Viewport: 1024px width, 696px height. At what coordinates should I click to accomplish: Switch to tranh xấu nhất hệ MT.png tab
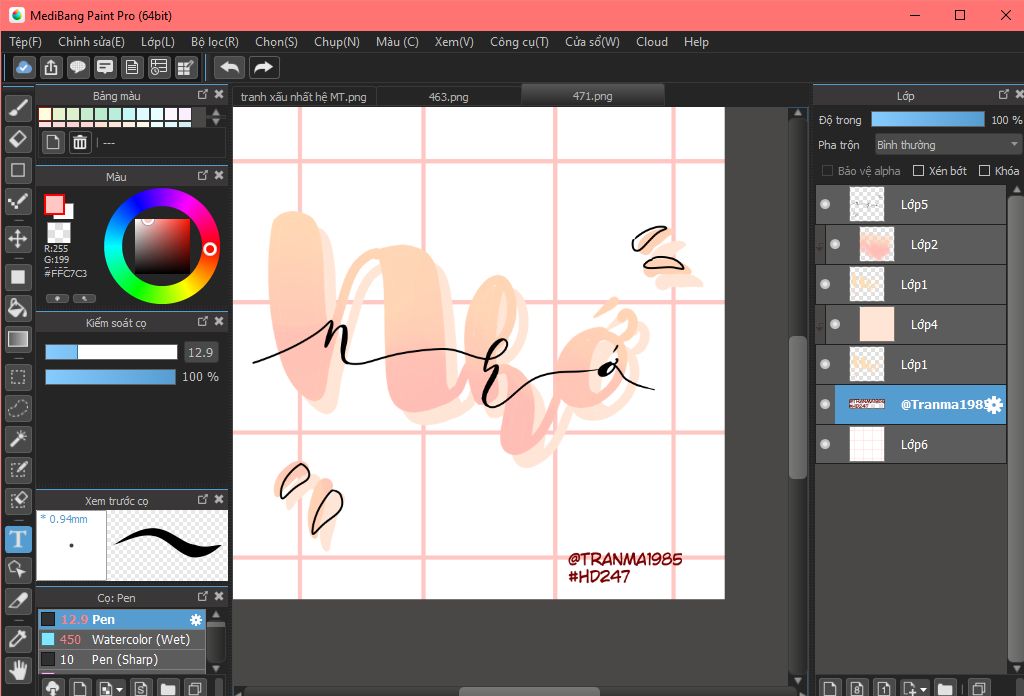point(304,97)
